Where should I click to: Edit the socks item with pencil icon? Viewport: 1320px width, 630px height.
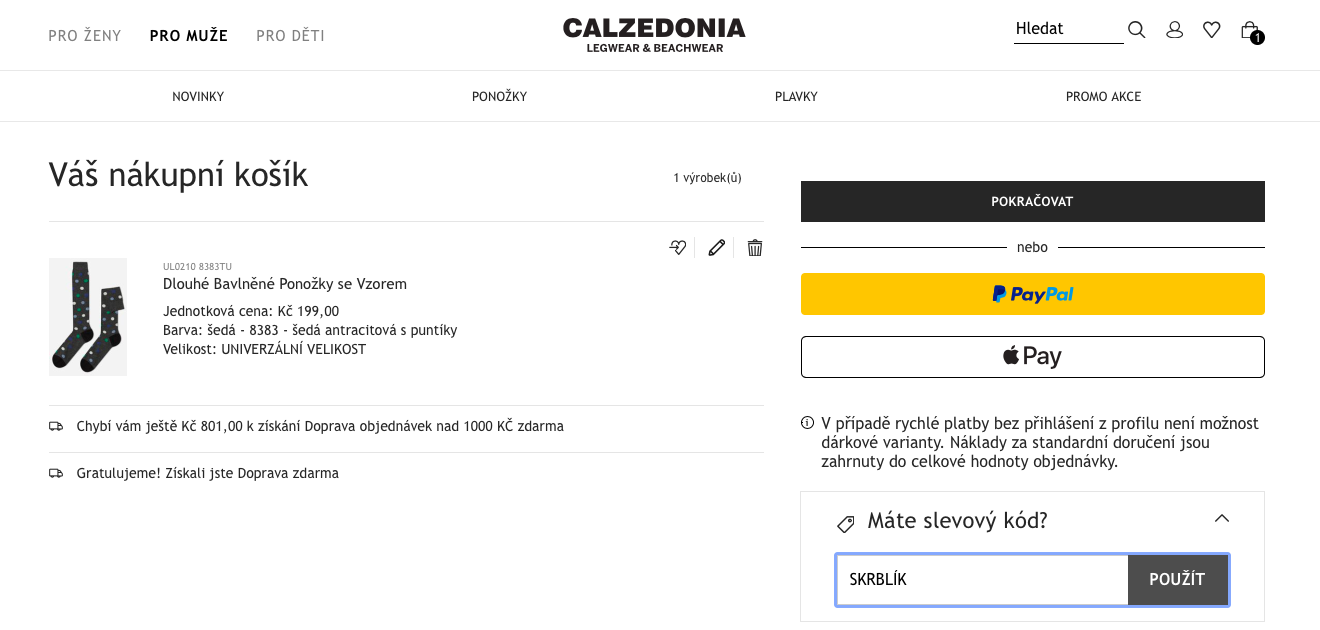click(x=716, y=247)
